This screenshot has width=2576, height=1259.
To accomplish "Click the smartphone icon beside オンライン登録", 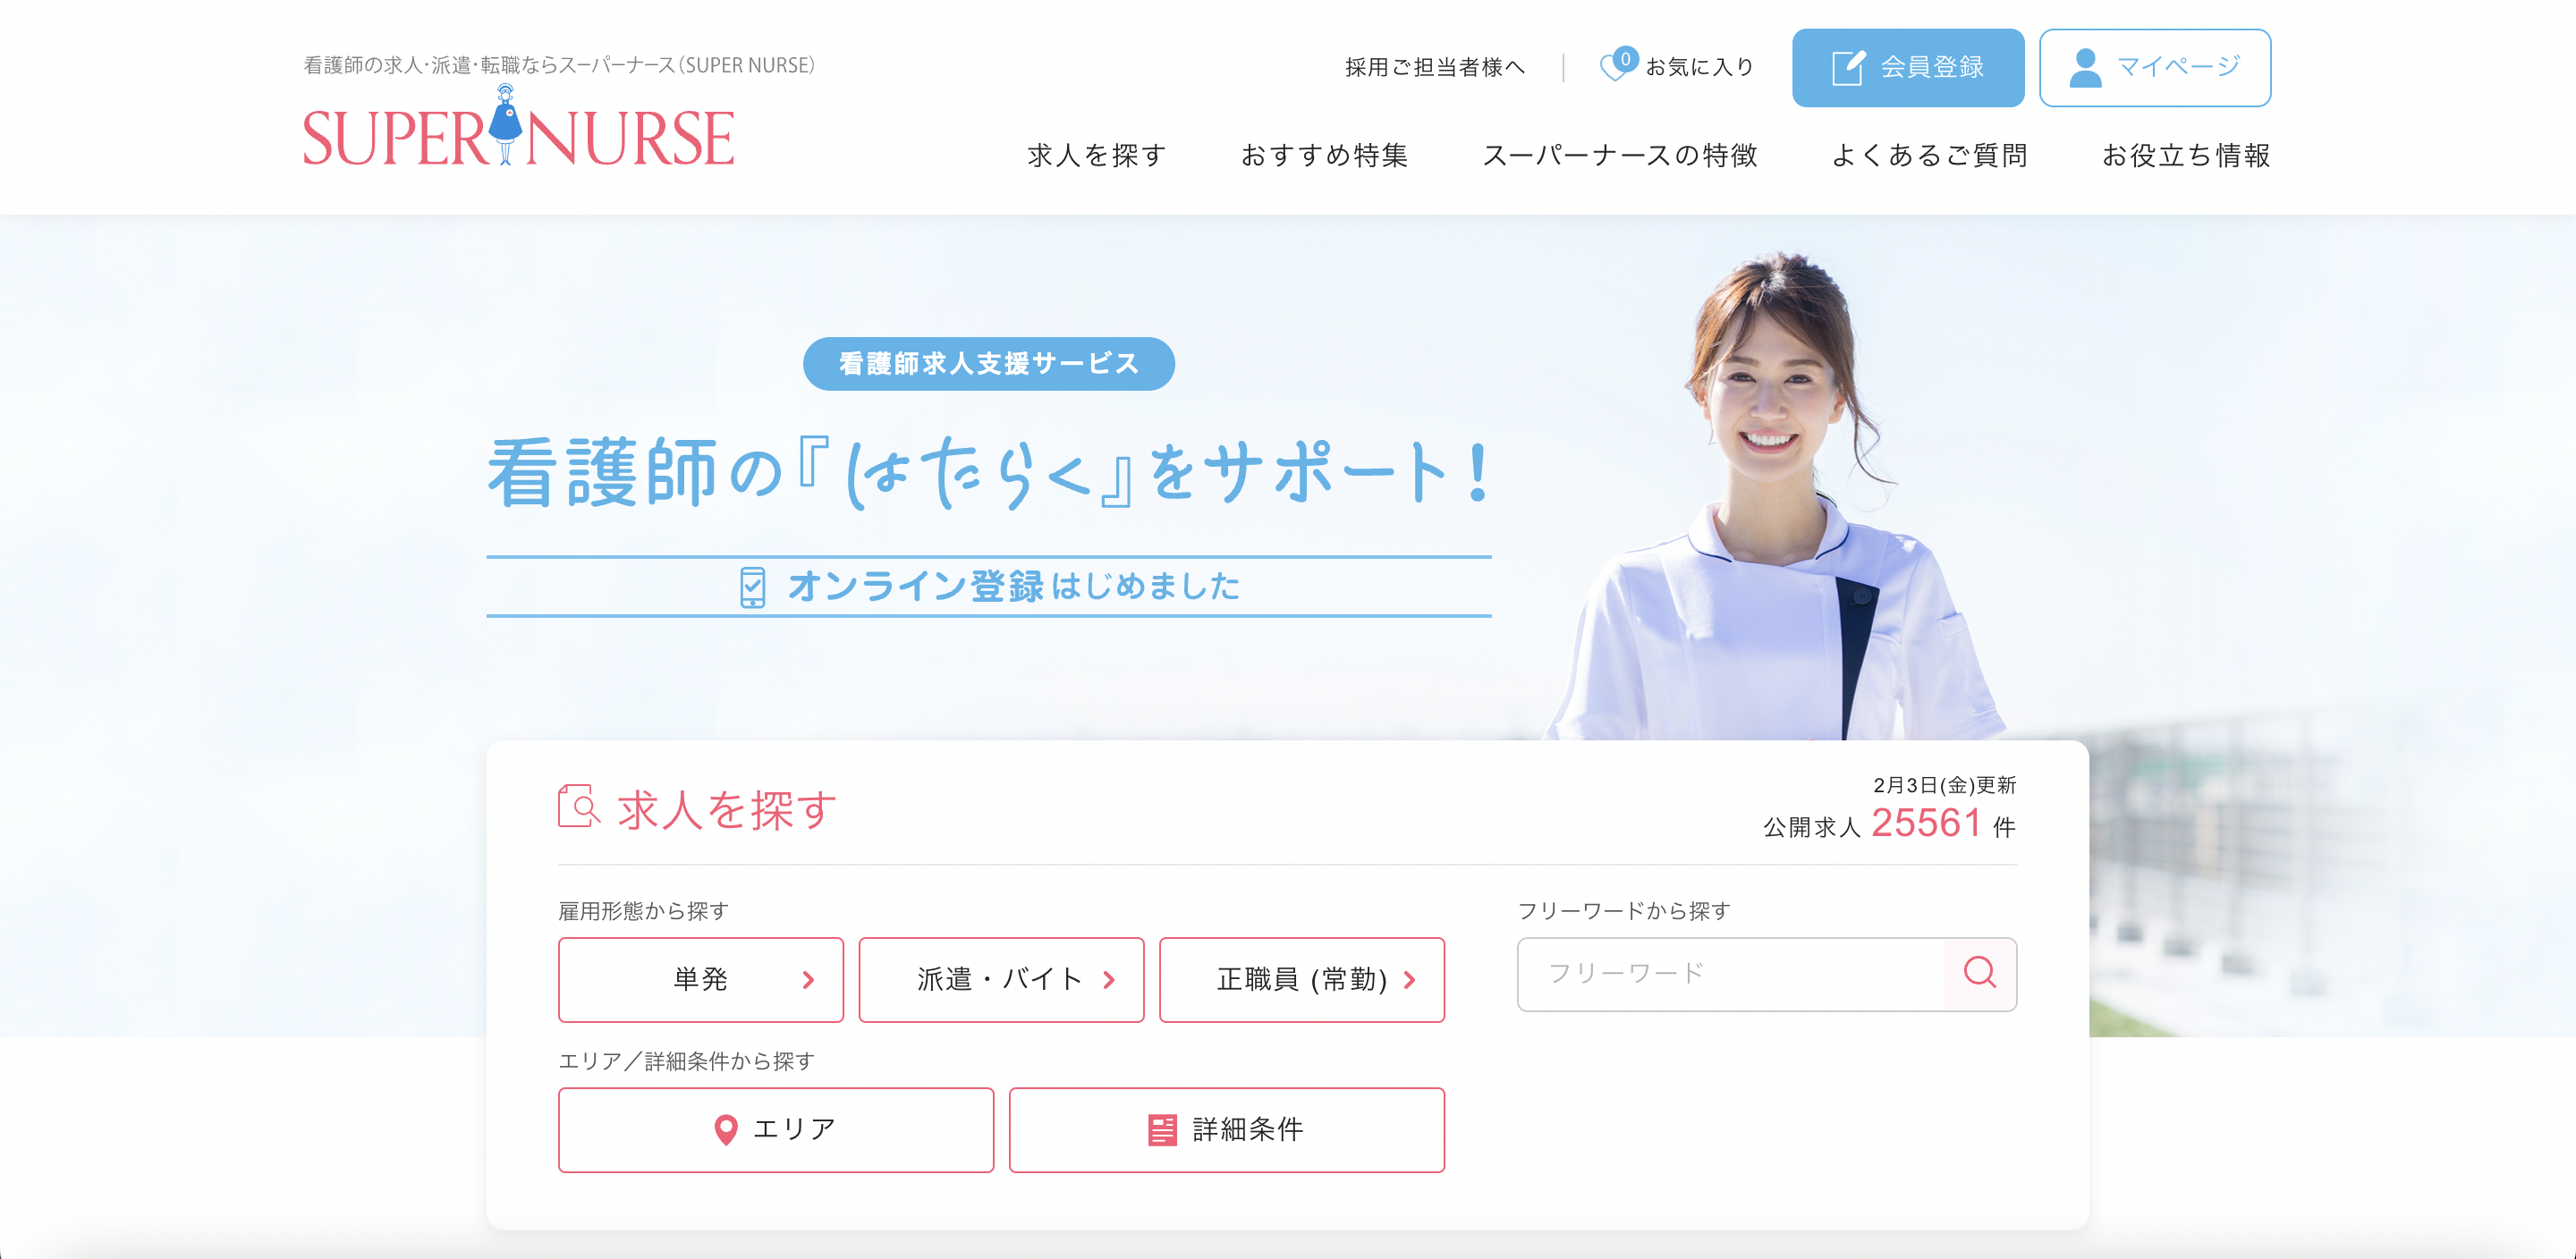I will pyautogui.click(x=752, y=587).
